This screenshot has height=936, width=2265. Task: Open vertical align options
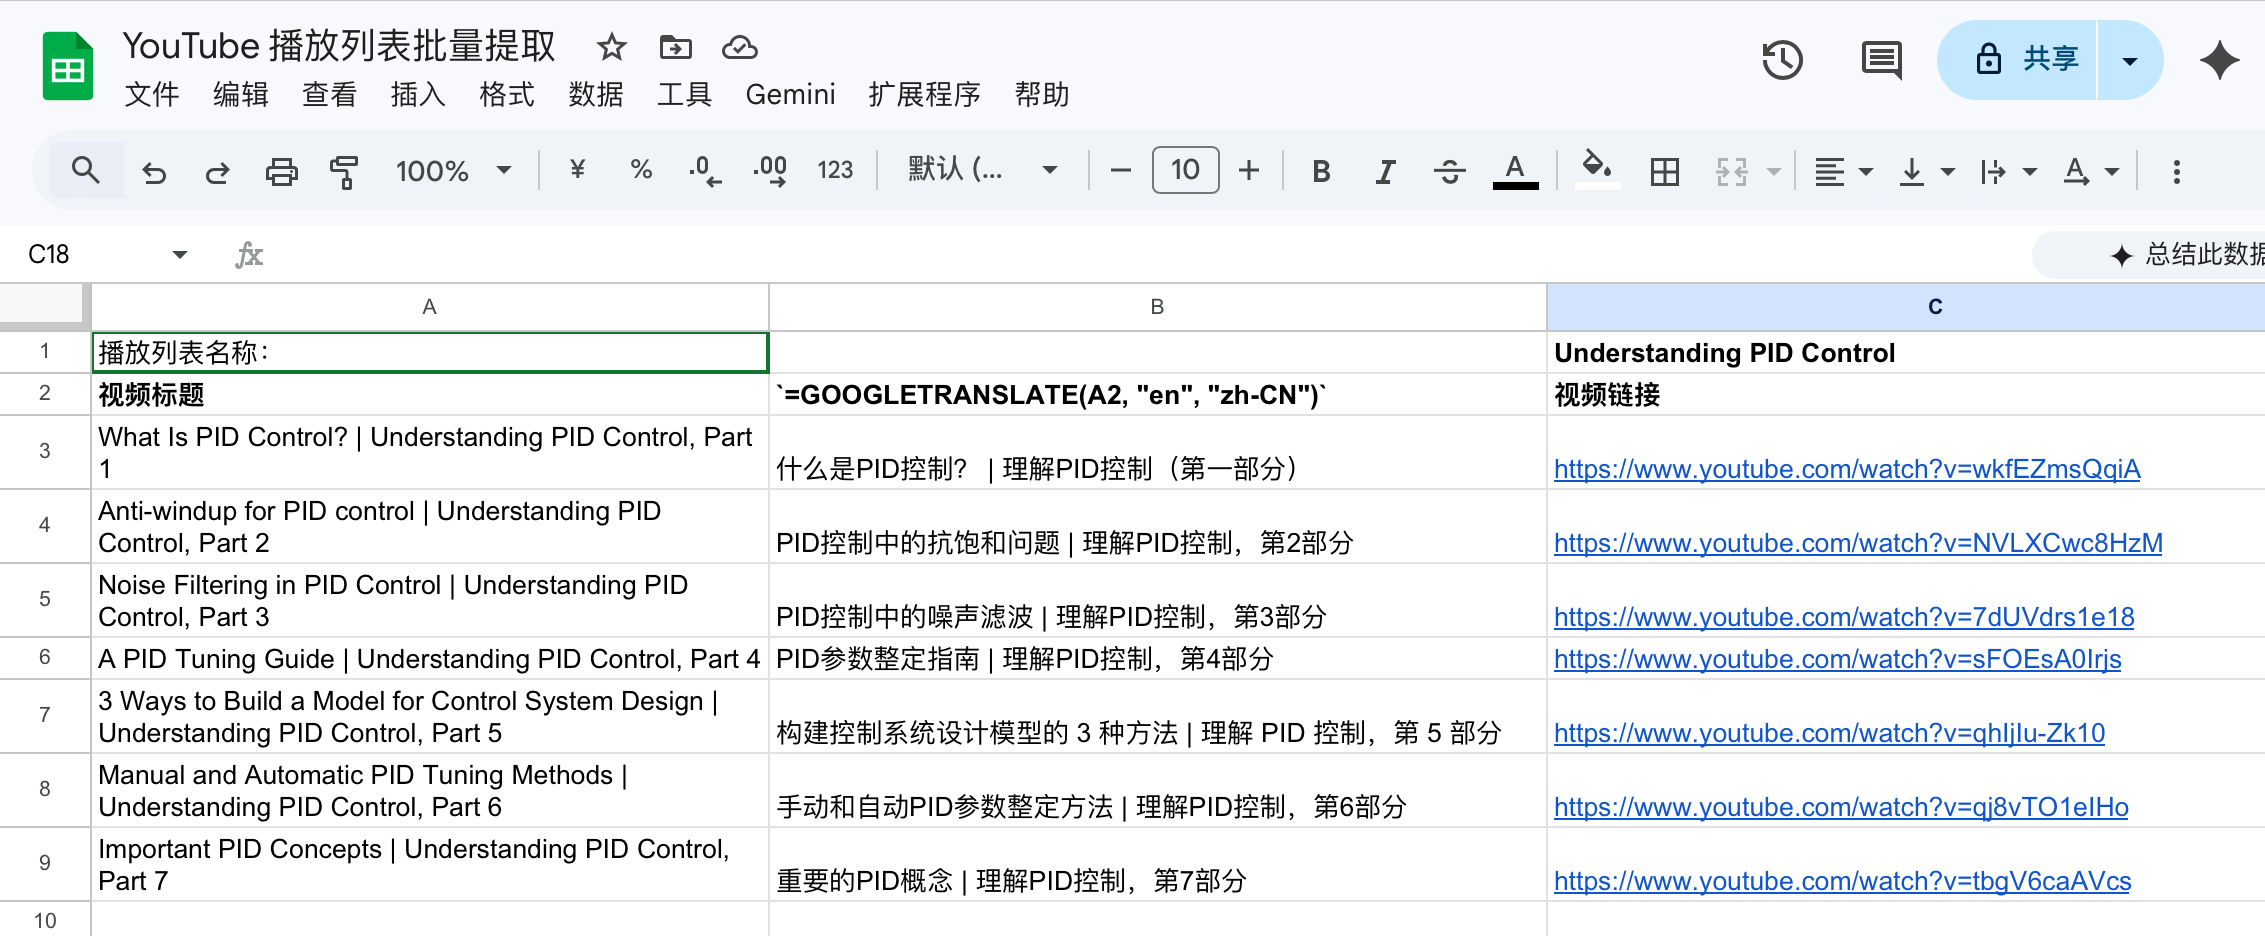1926,172
